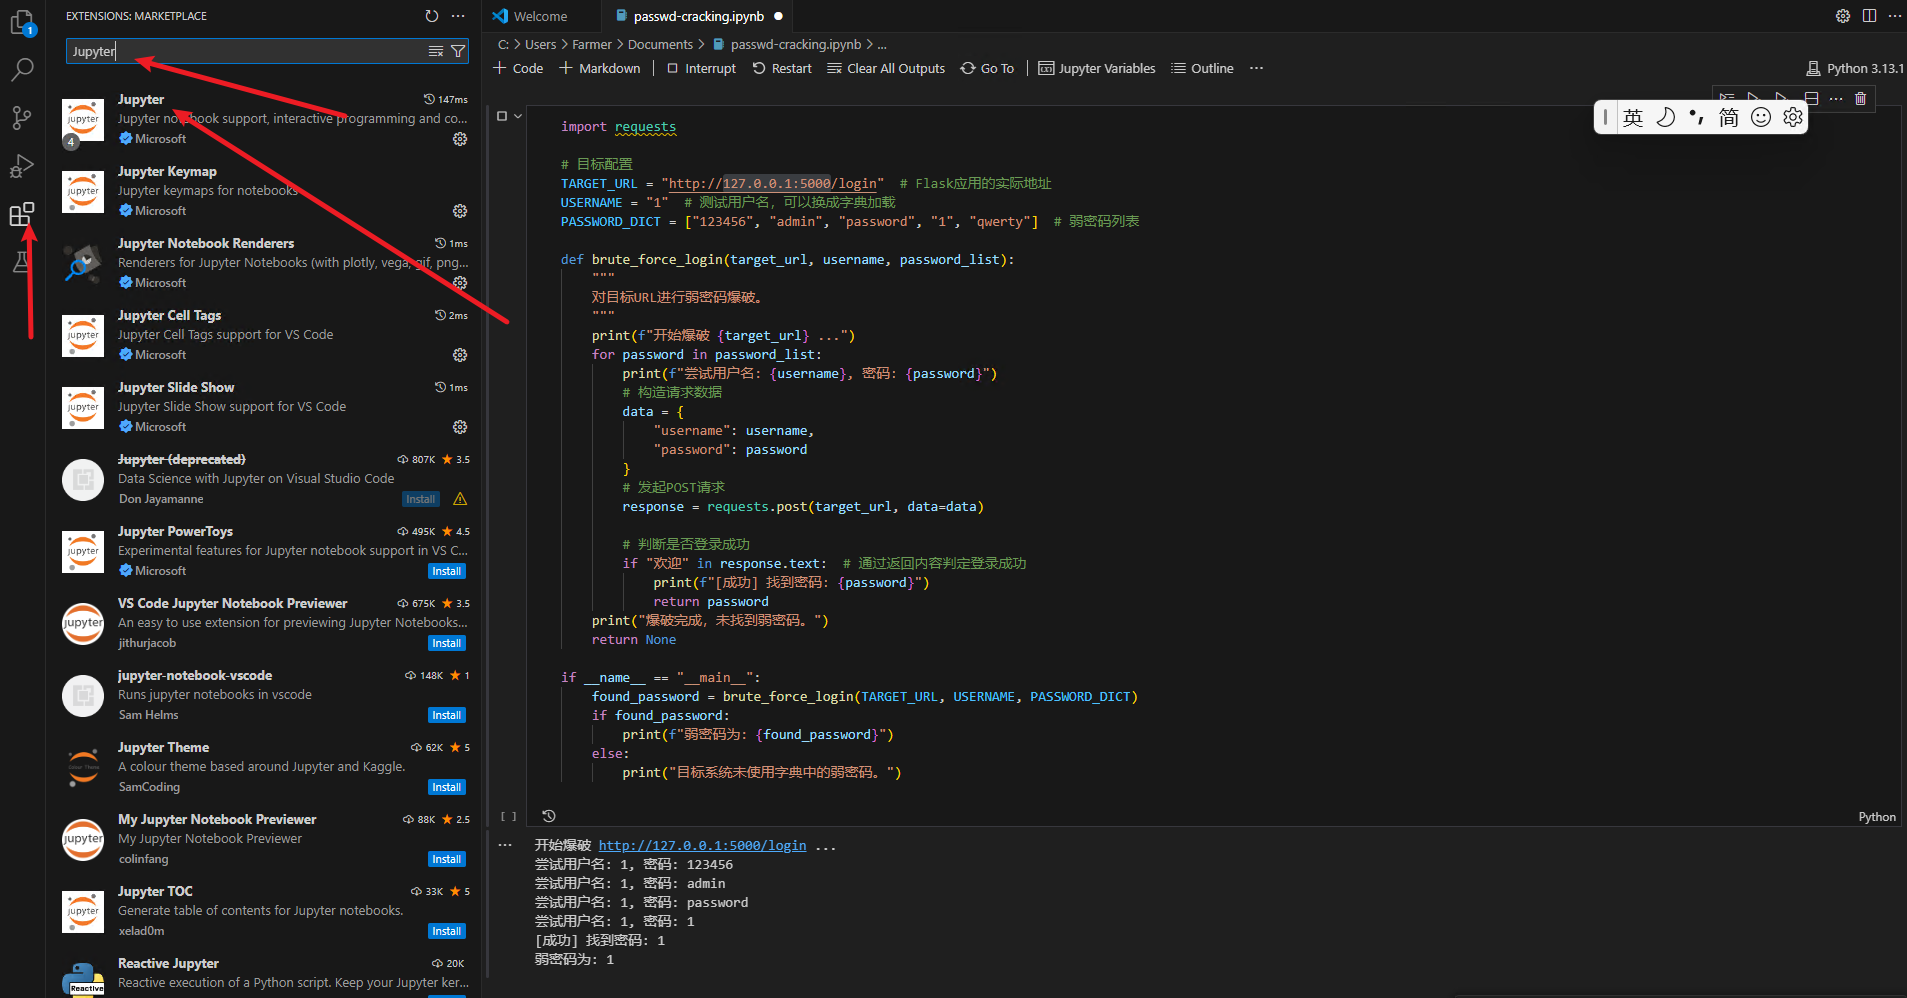Viewport: 1907px width, 998px height.
Task: Restart the notebook kernel
Action: point(782,68)
